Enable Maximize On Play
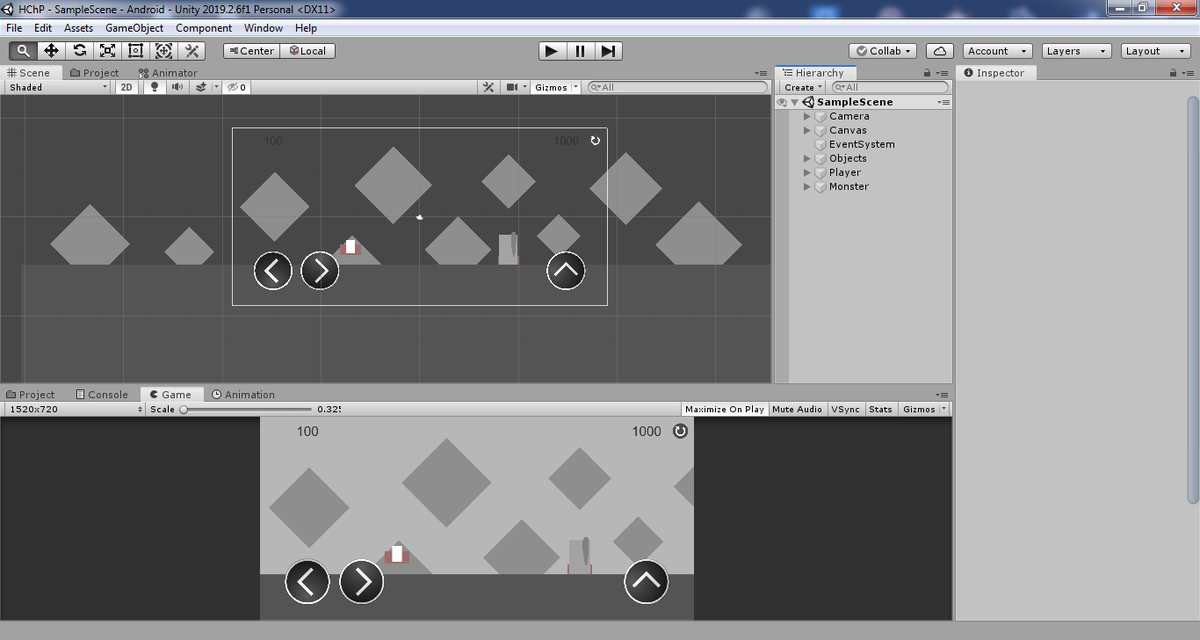This screenshot has height=640, width=1200. [724, 409]
